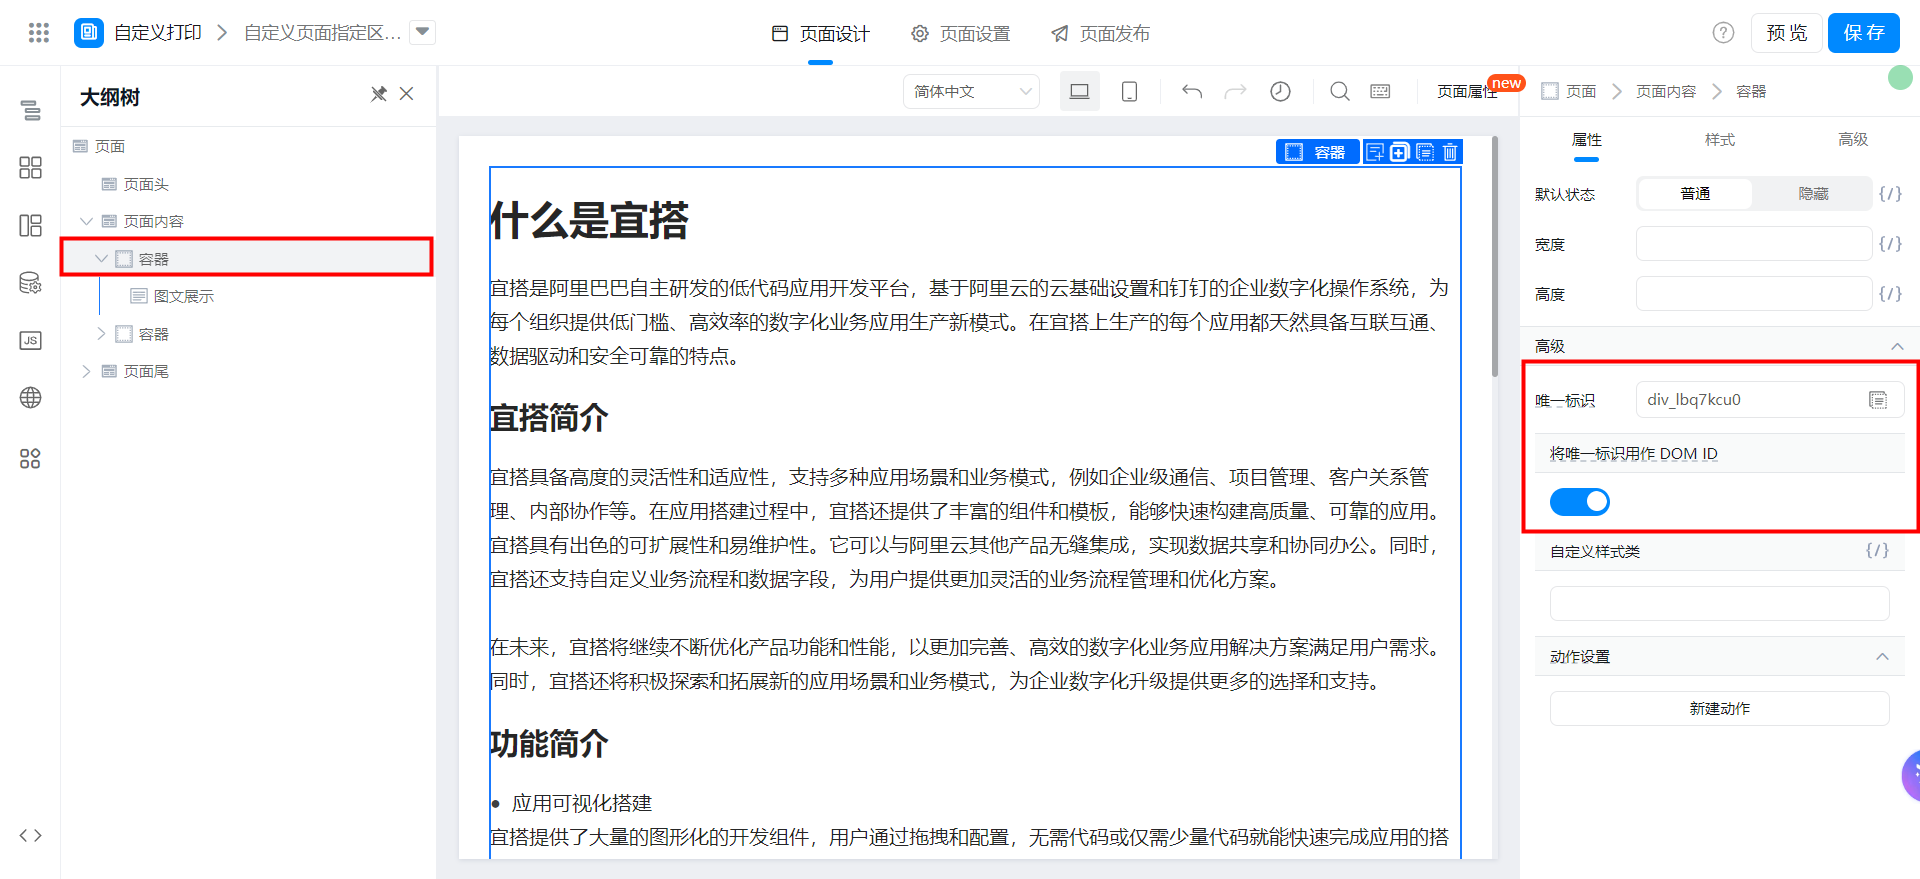1920x879 pixels.
Task: Click the 容器 selection label on canvas
Action: coord(1317,152)
